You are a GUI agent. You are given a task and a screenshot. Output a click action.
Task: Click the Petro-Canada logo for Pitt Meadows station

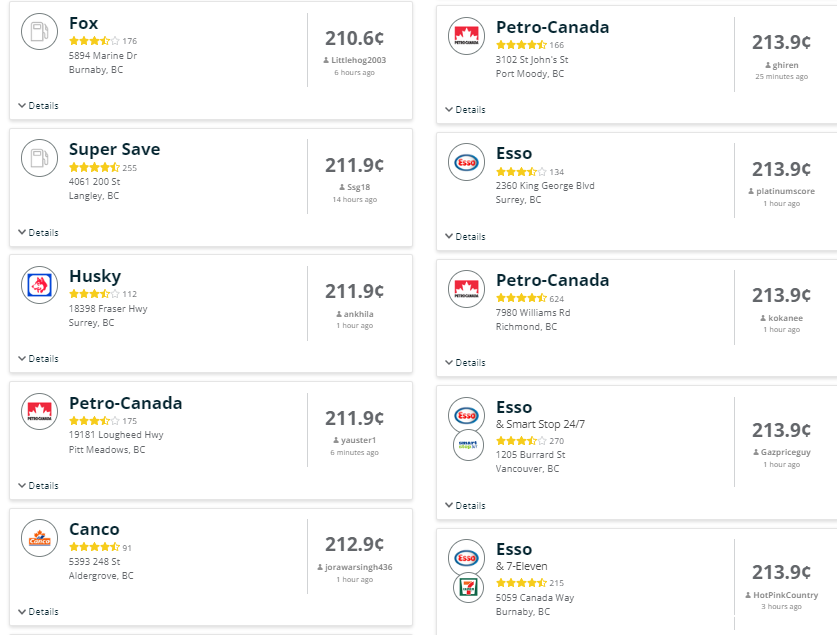pos(40,411)
